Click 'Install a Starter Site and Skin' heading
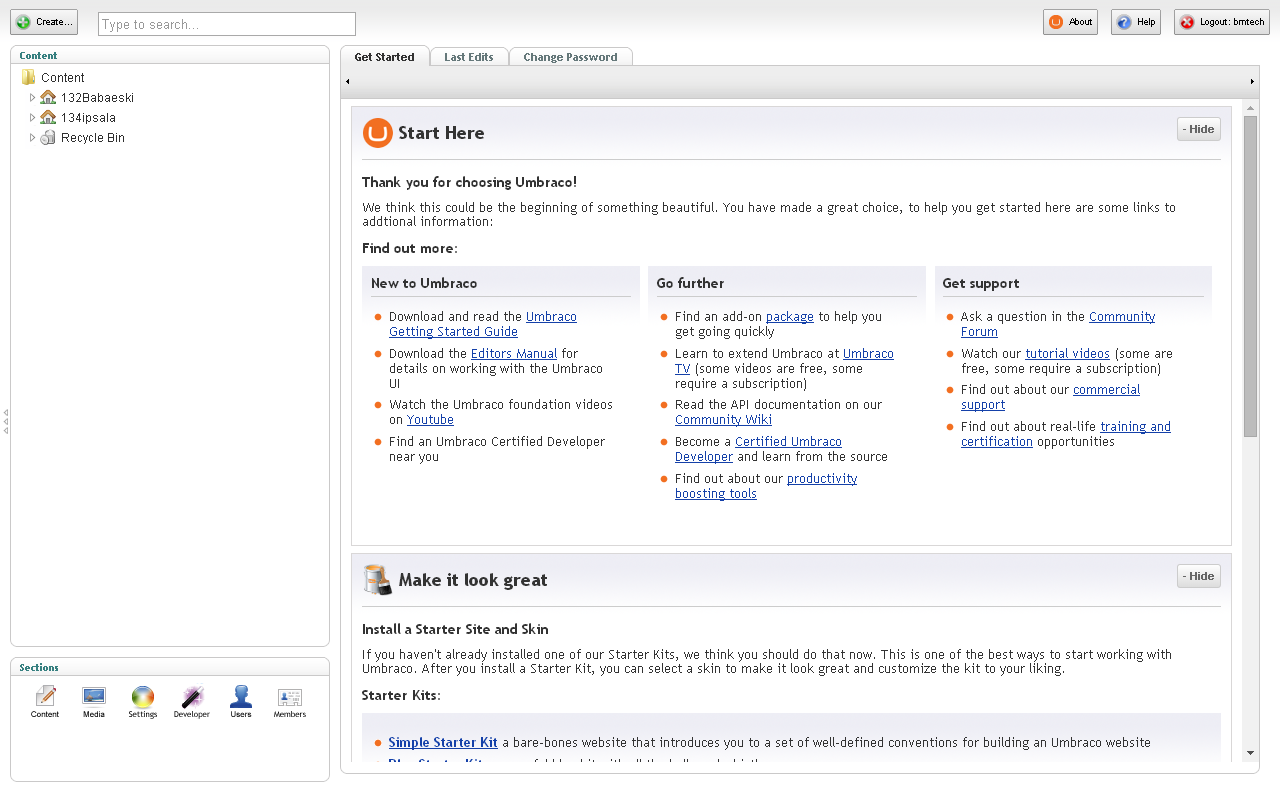Screen dimensions: 1280x800 click(455, 630)
